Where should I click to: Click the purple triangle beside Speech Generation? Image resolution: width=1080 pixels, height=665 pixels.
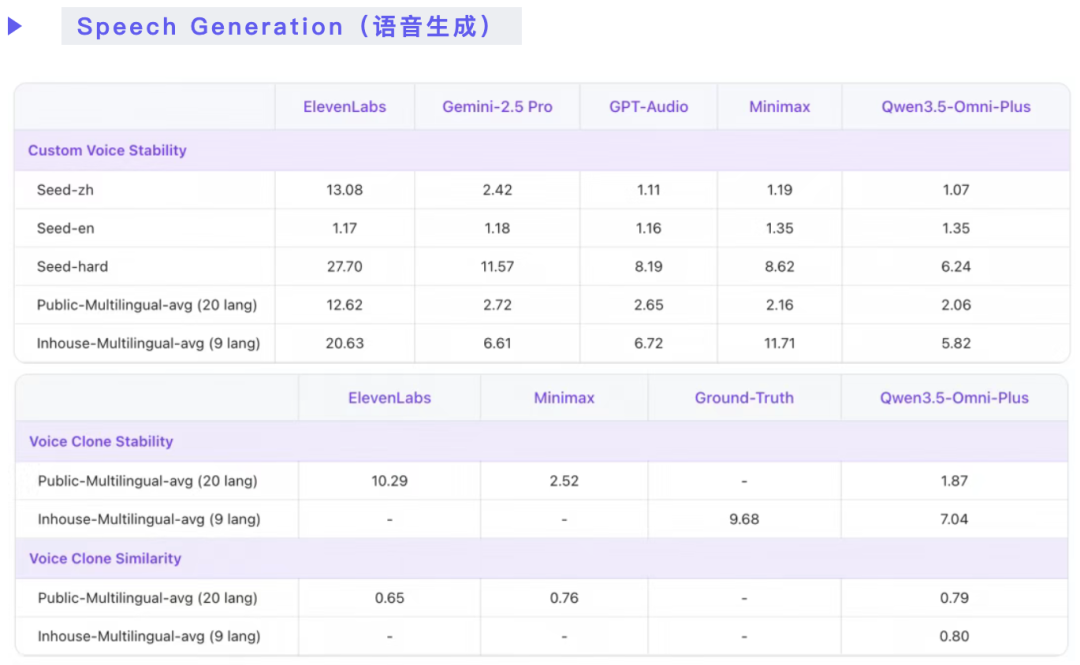15,27
